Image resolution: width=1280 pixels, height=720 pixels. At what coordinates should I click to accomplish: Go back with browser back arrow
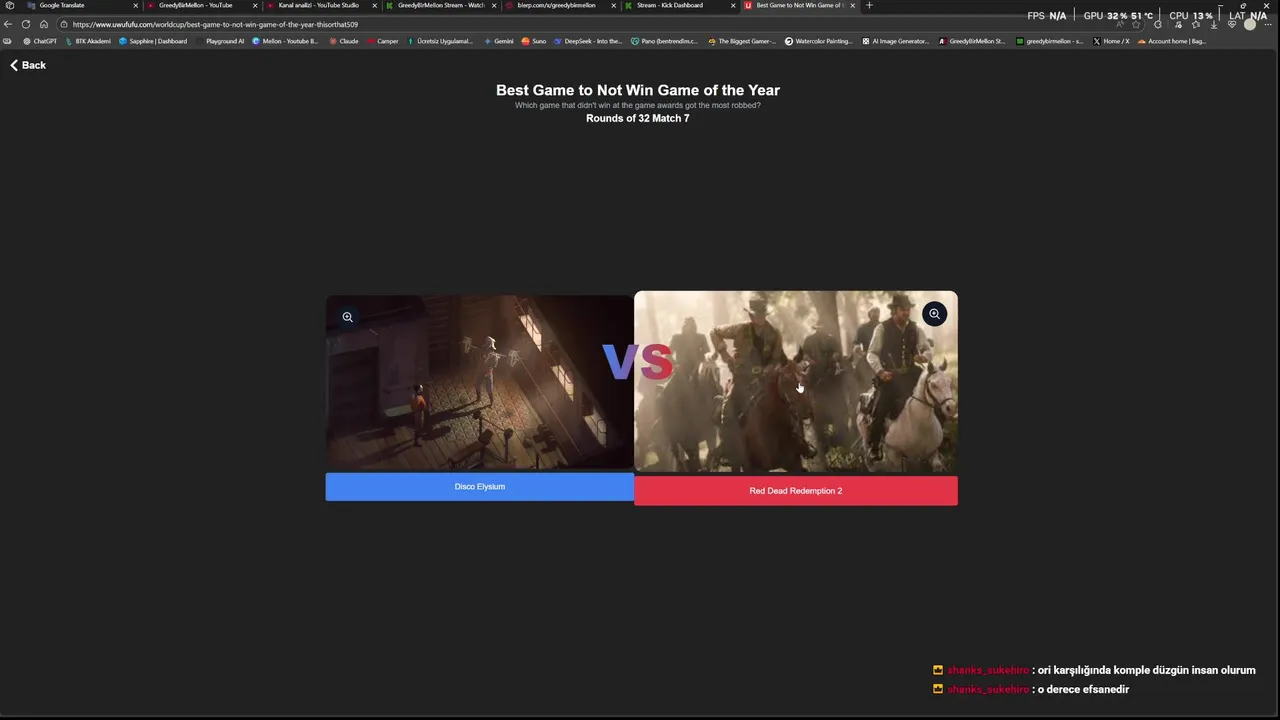click(8, 24)
